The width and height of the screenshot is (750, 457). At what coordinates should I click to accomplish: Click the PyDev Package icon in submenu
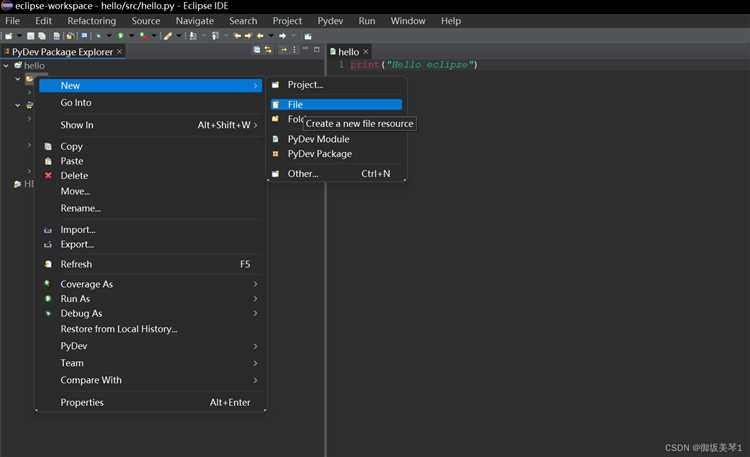click(276, 154)
